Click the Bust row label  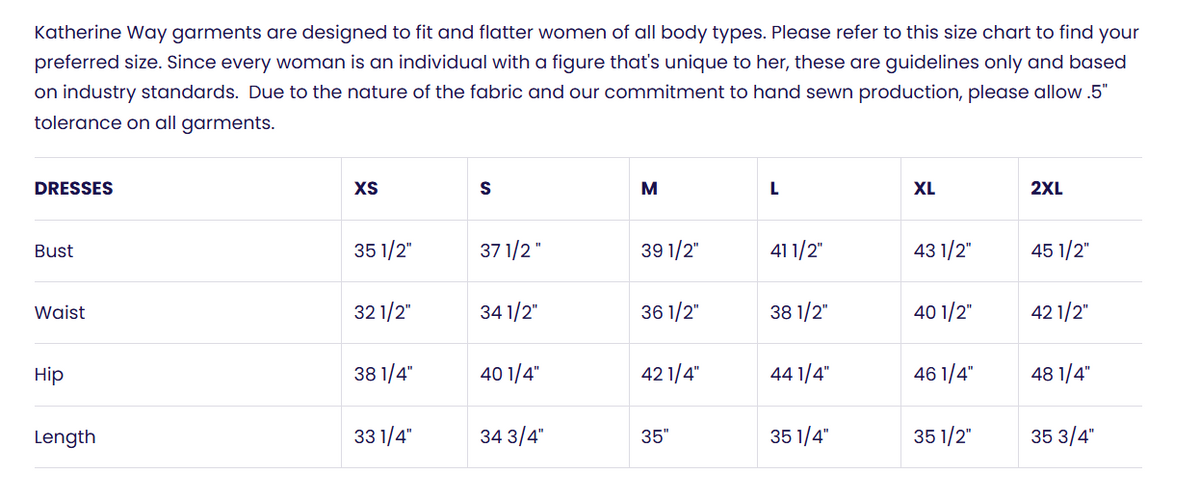click(54, 251)
